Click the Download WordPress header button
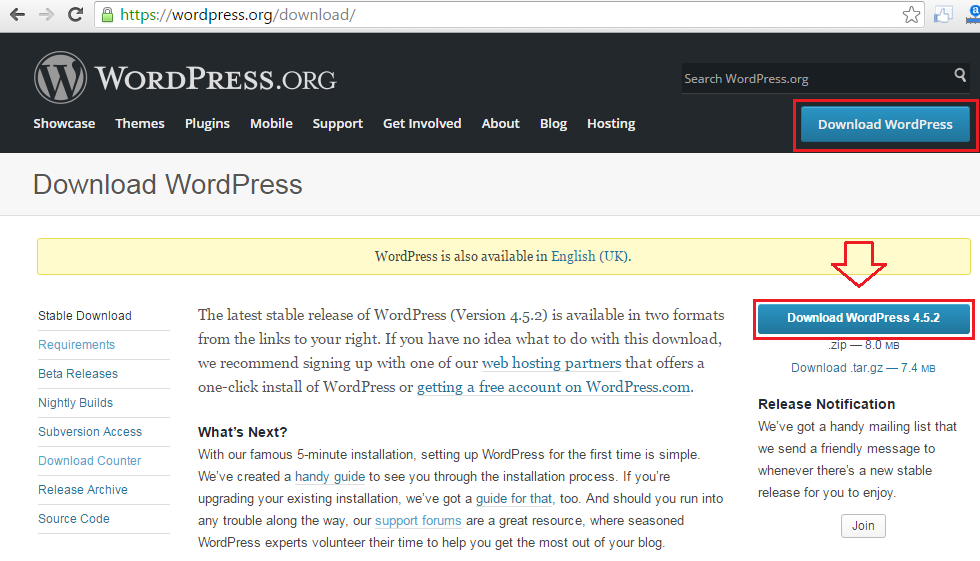The height and width of the screenshot is (561, 980). (885, 124)
